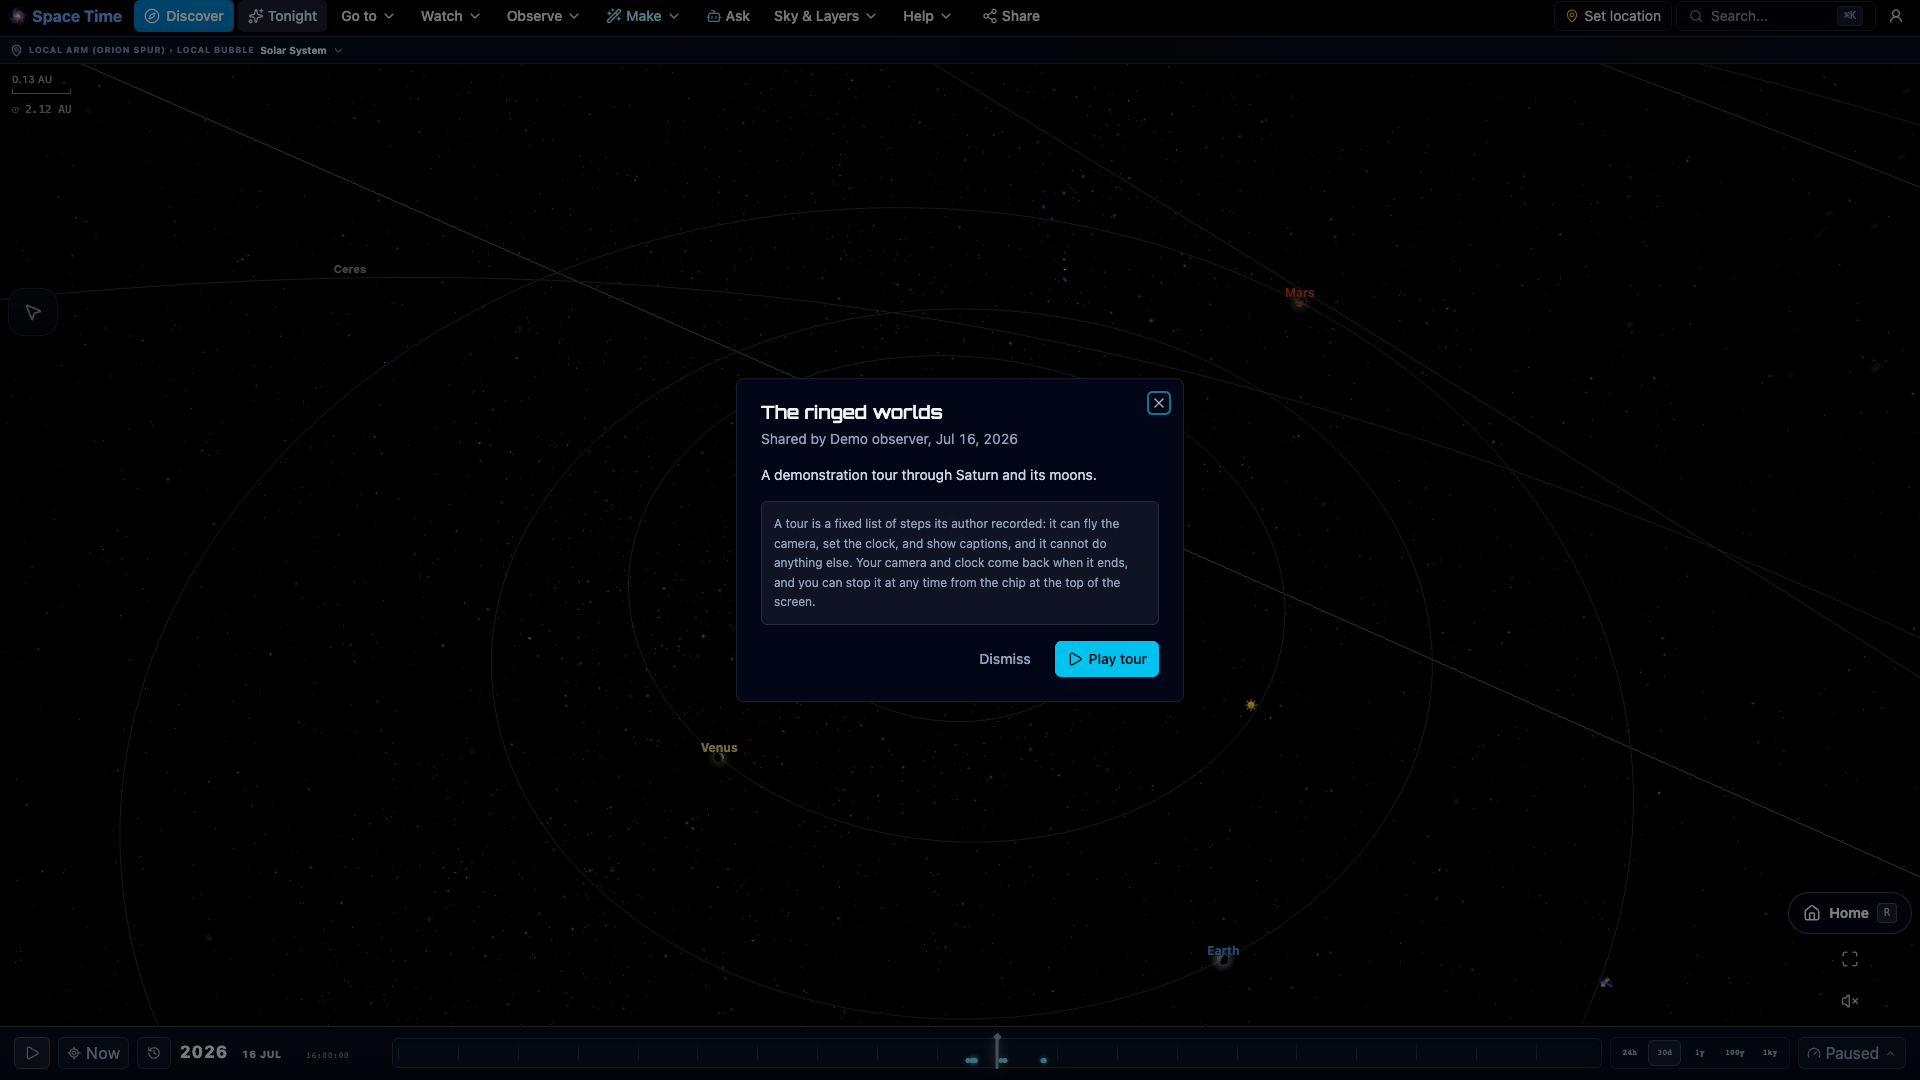This screenshot has width=1920, height=1080.
Task: Click the rightmost timeline event dot
Action: tap(1043, 1060)
